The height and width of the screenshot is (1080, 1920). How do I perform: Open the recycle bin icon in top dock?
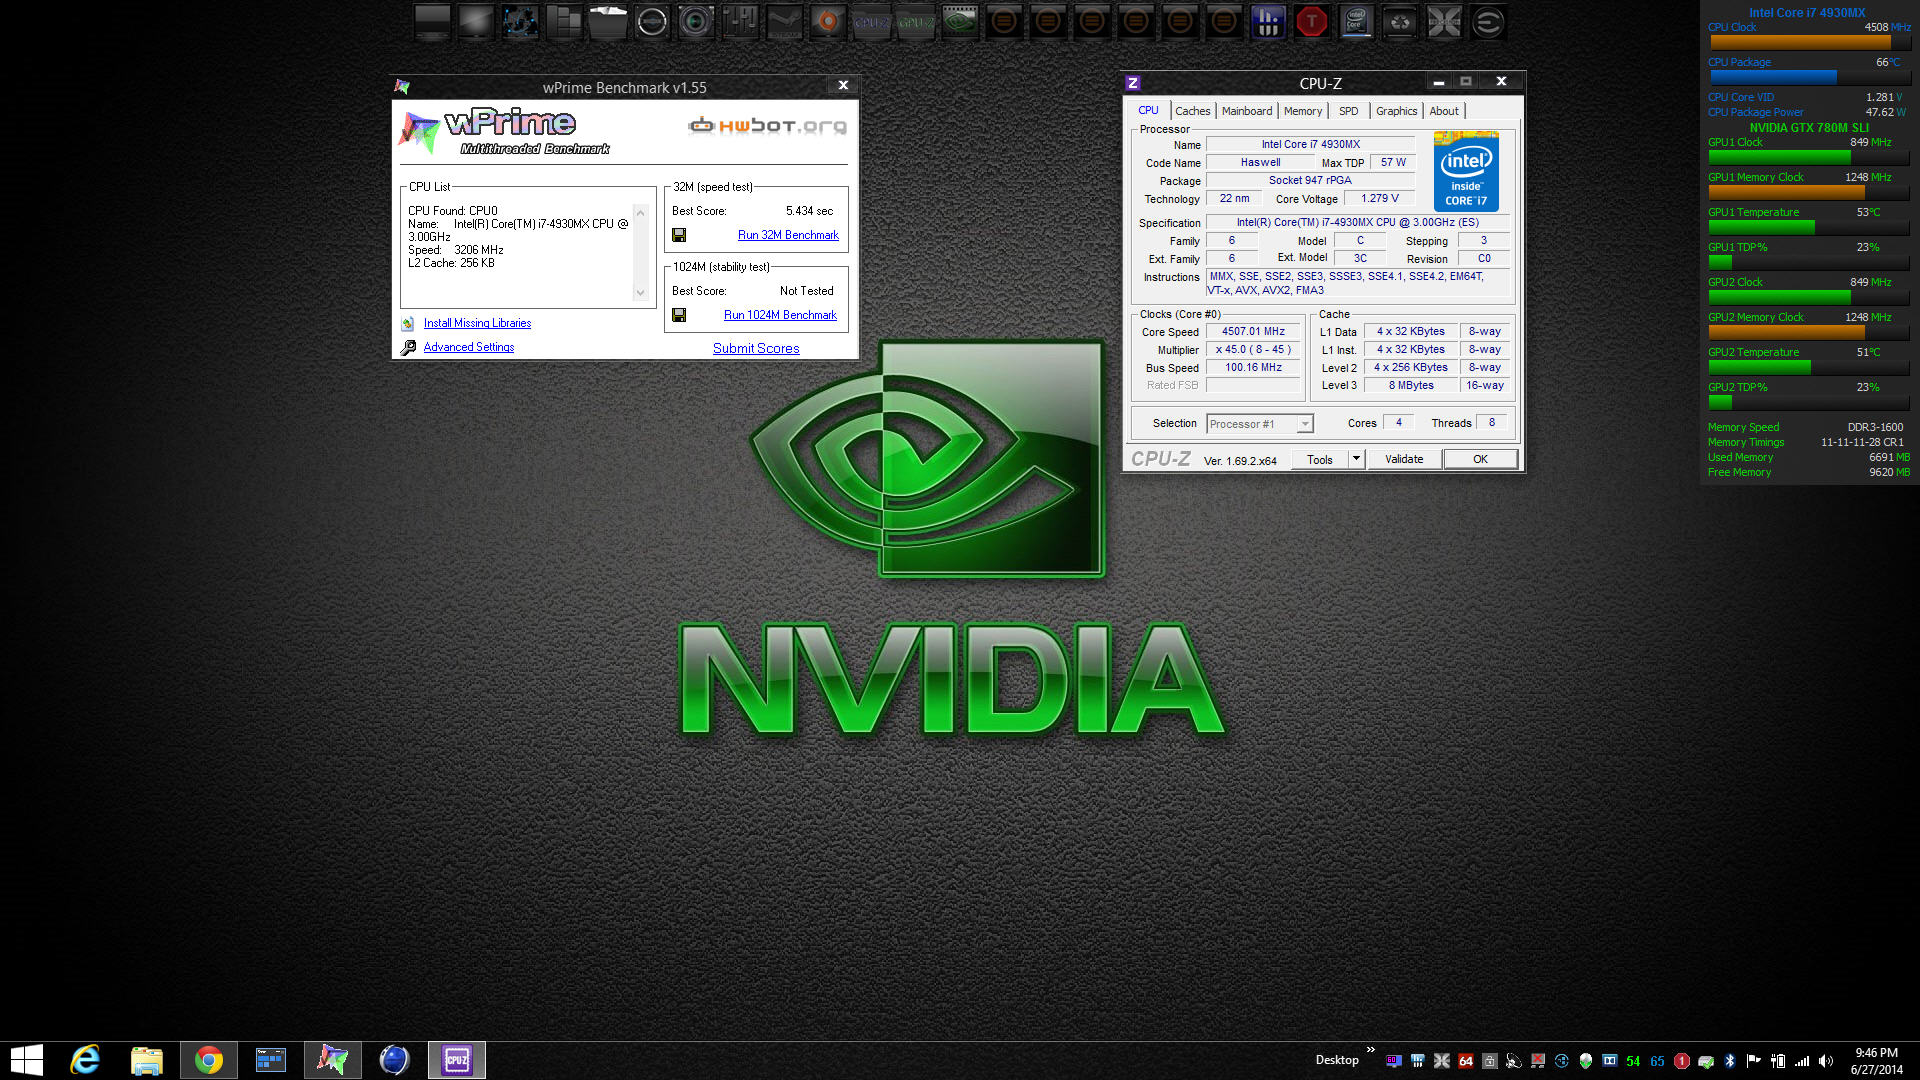point(1400,22)
